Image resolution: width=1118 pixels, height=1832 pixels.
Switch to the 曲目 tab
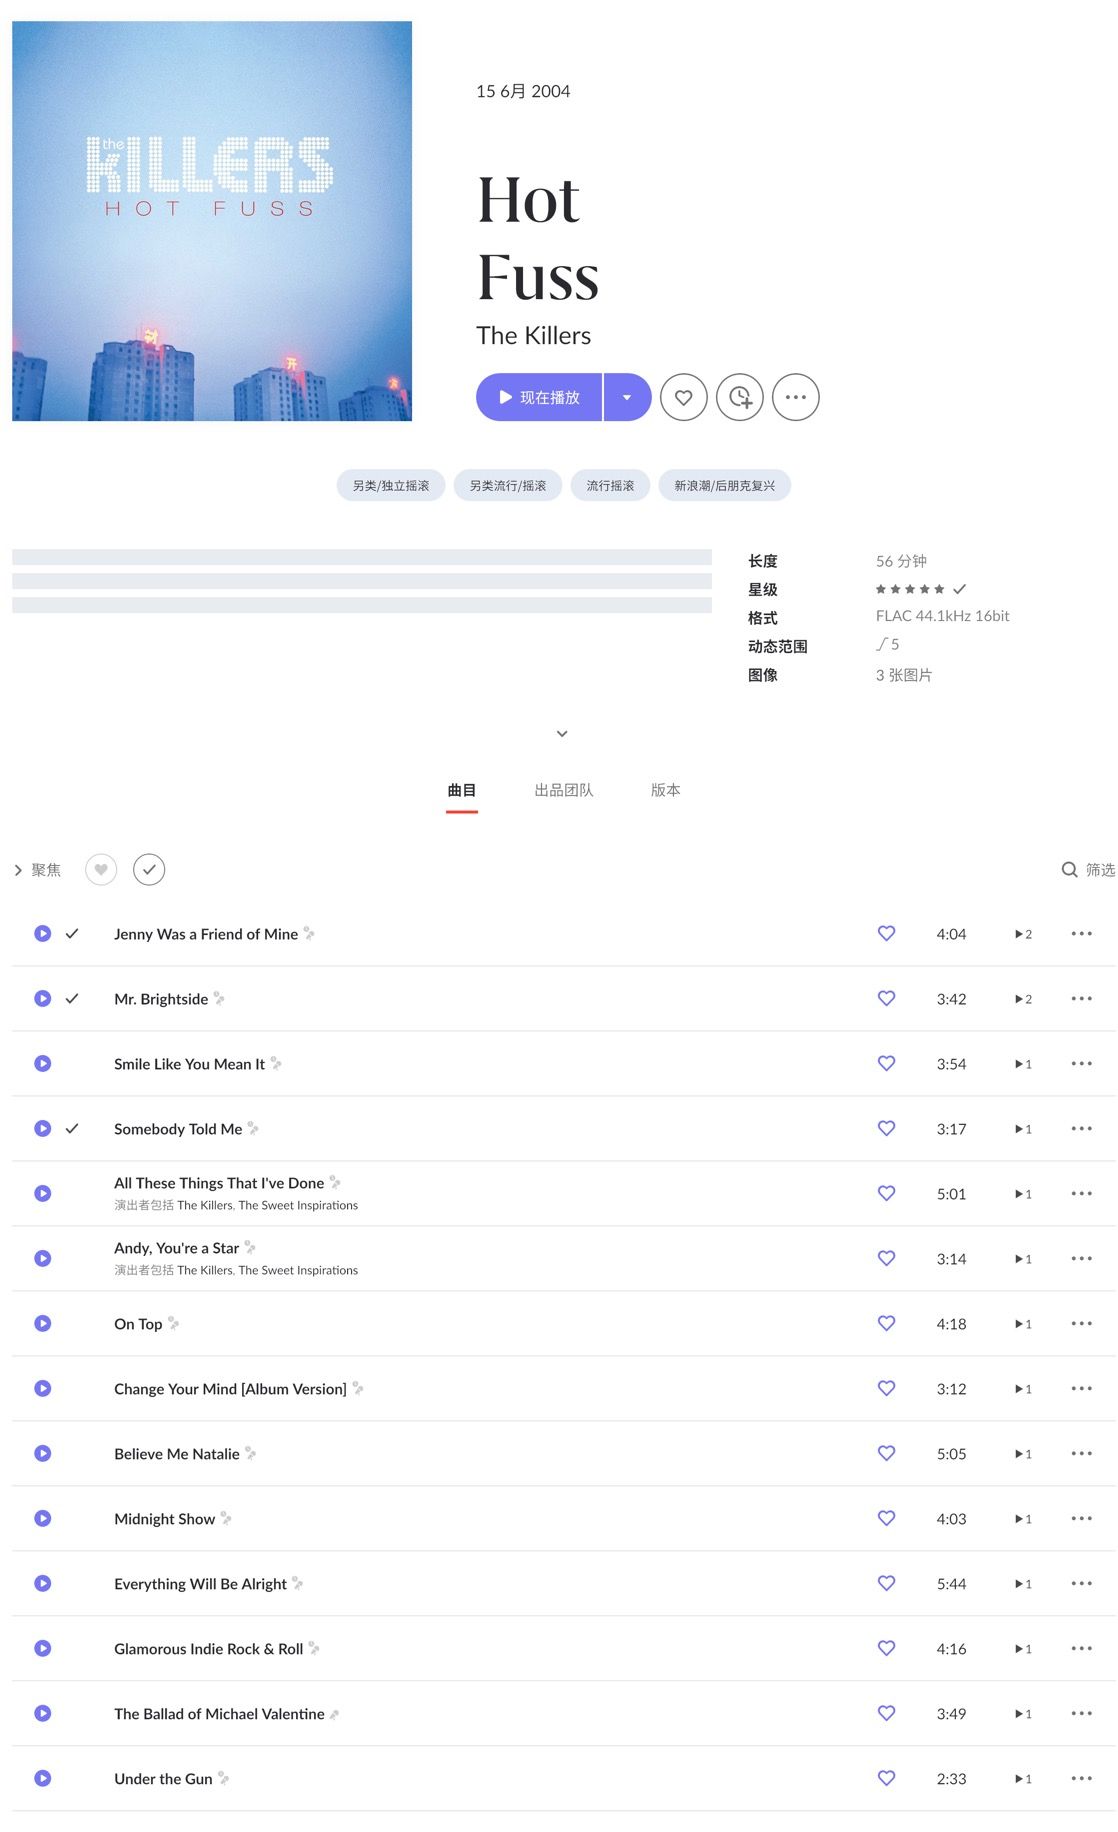click(x=462, y=790)
